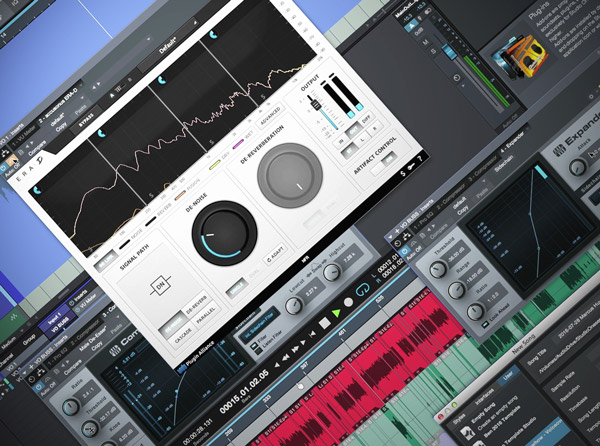Adjust the Expander Ratio knob
The width and height of the screenshot is (600, 446).
pos(475,311)
